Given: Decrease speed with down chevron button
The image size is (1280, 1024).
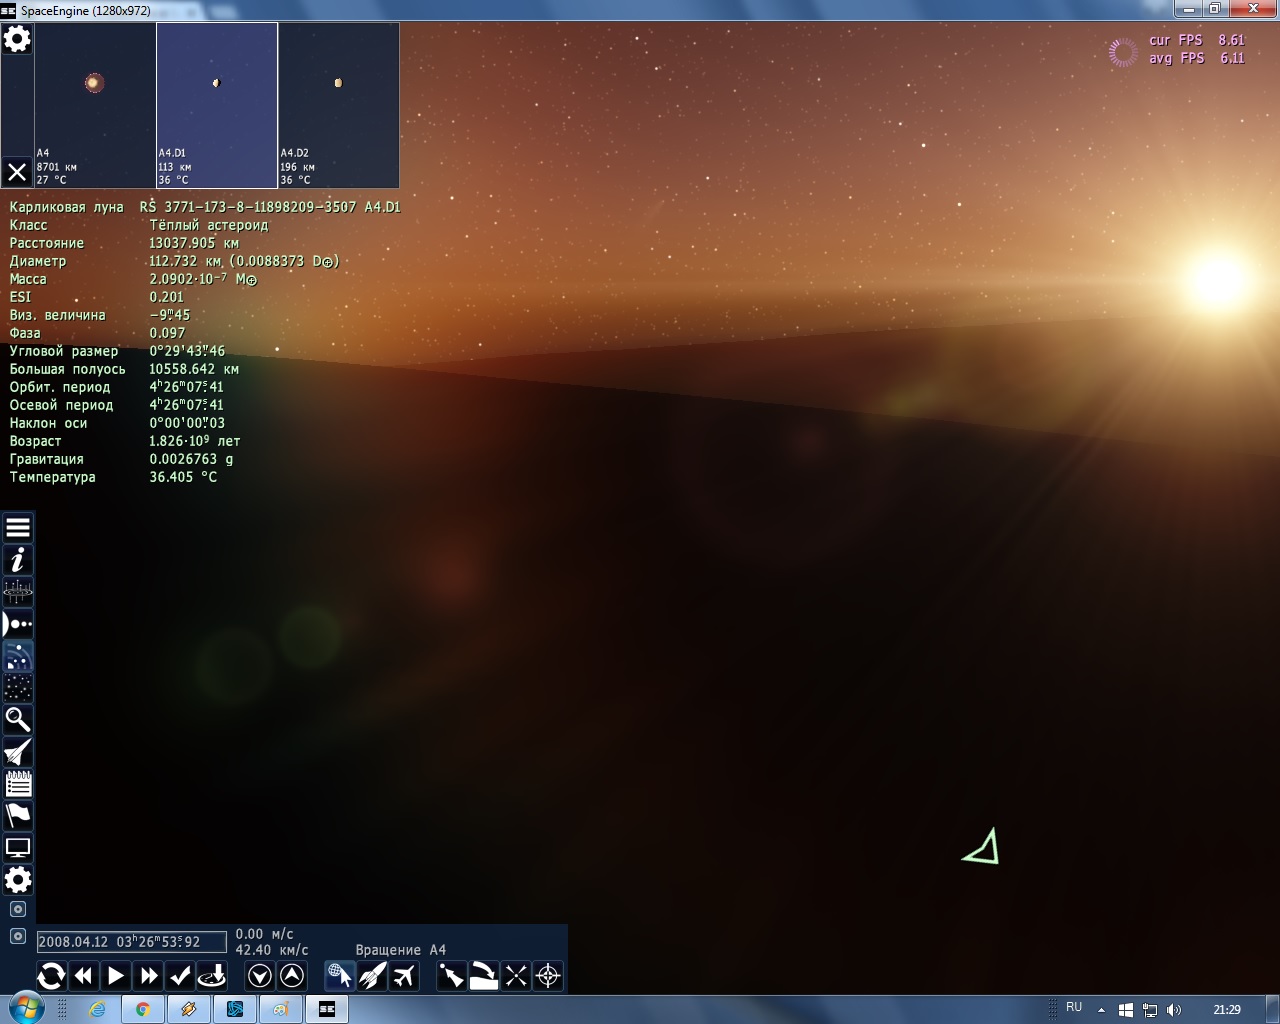Looking at the screenshot, I should 260,976.
